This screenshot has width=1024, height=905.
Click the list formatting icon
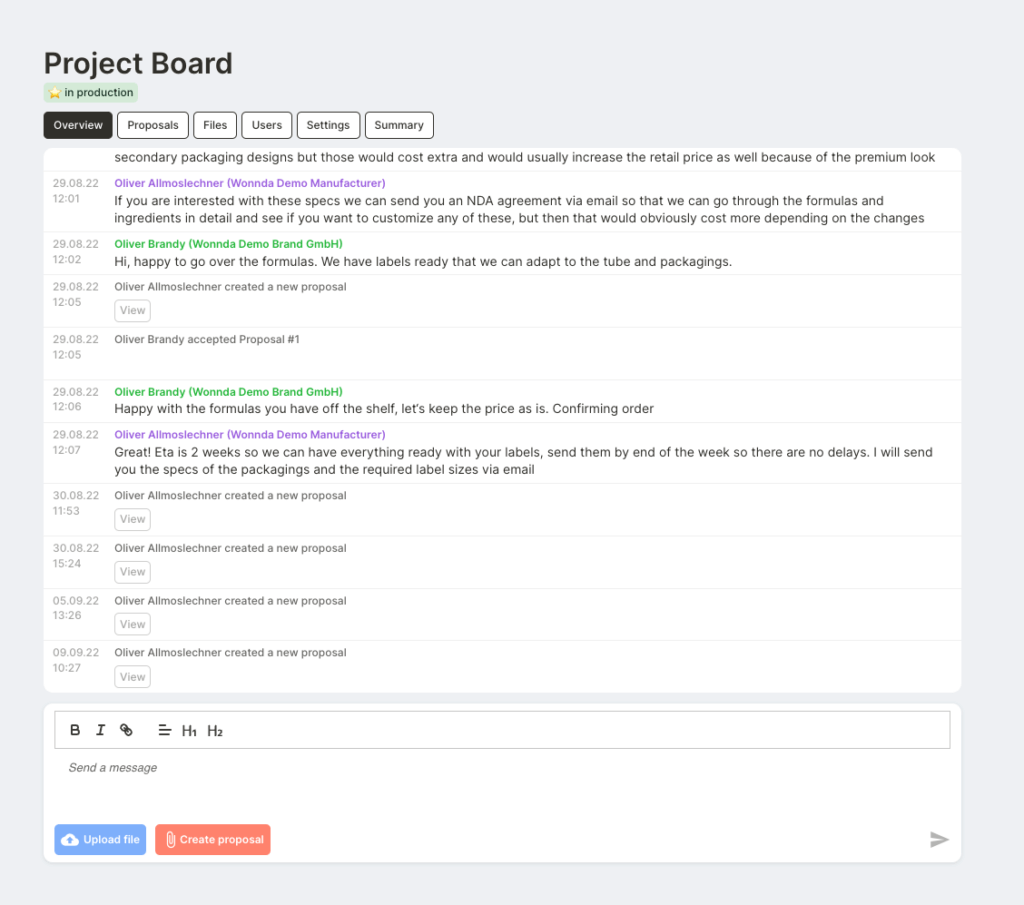[165, 730]
